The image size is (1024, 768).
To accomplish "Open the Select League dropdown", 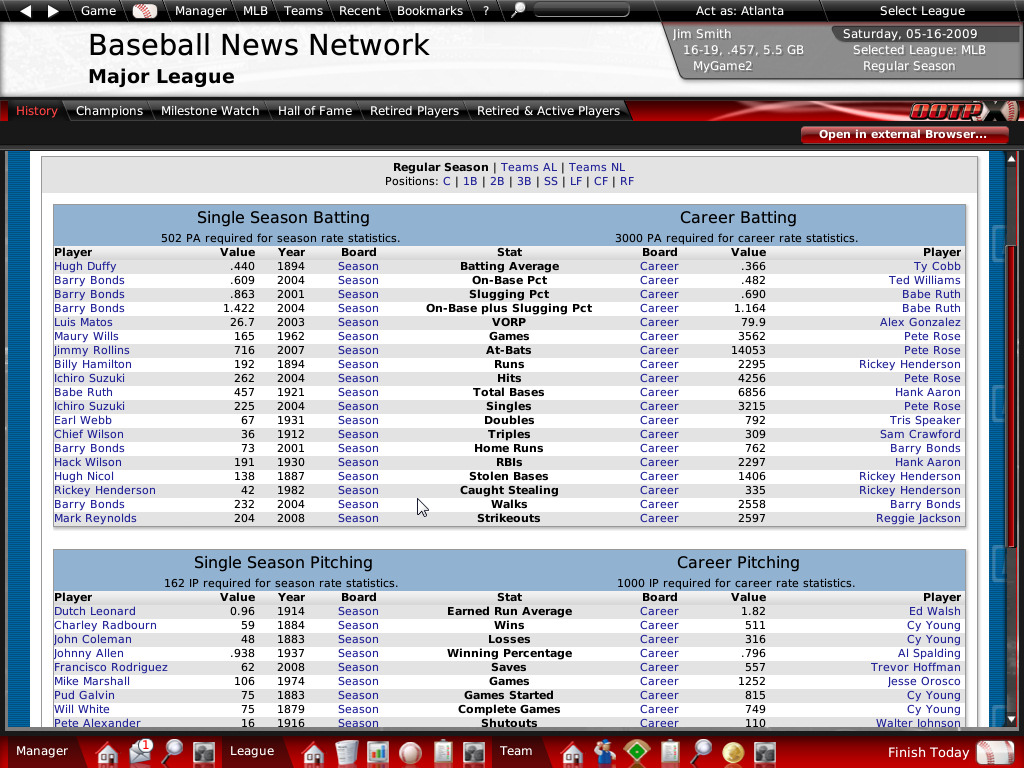I will (x=922, y=11).
